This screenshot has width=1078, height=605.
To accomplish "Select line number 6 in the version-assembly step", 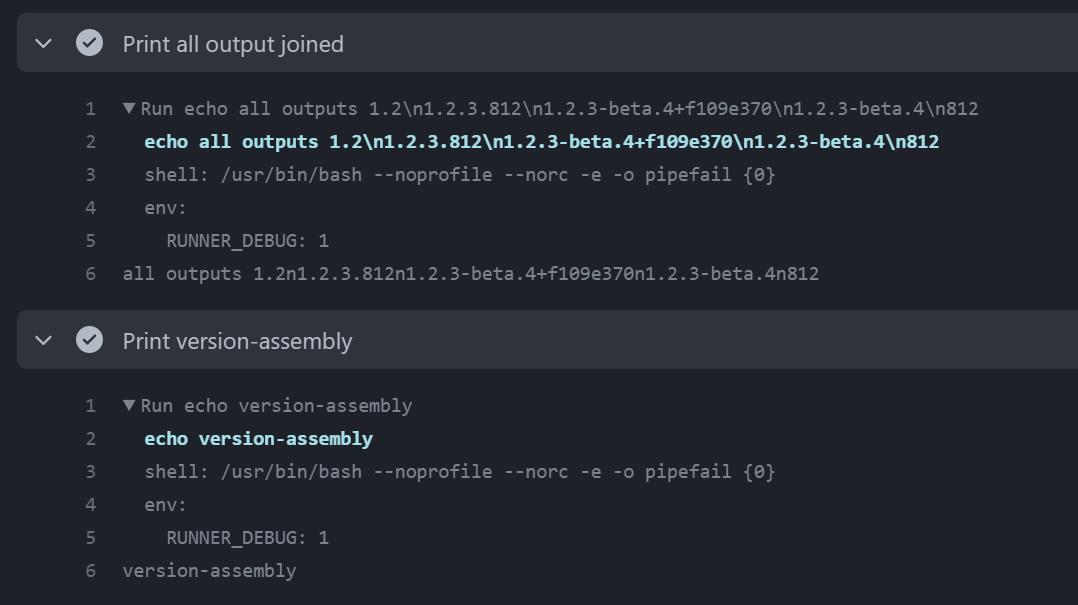I will (x=90, y=570).
